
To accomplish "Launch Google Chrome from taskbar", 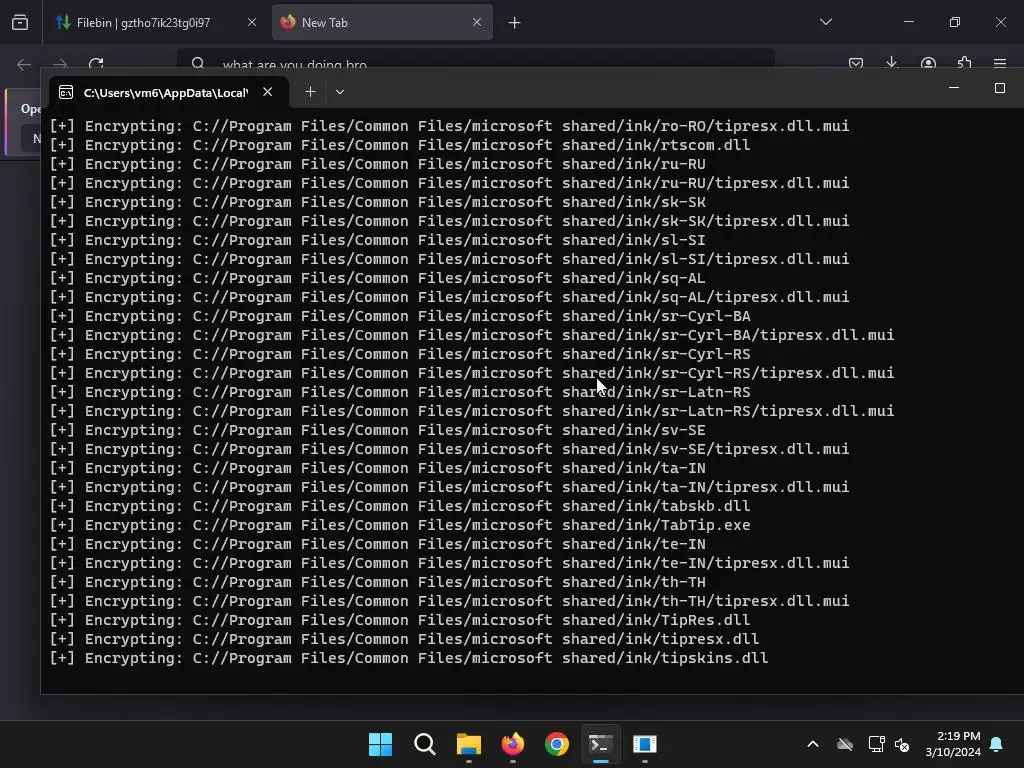I will tap(557, 744).
